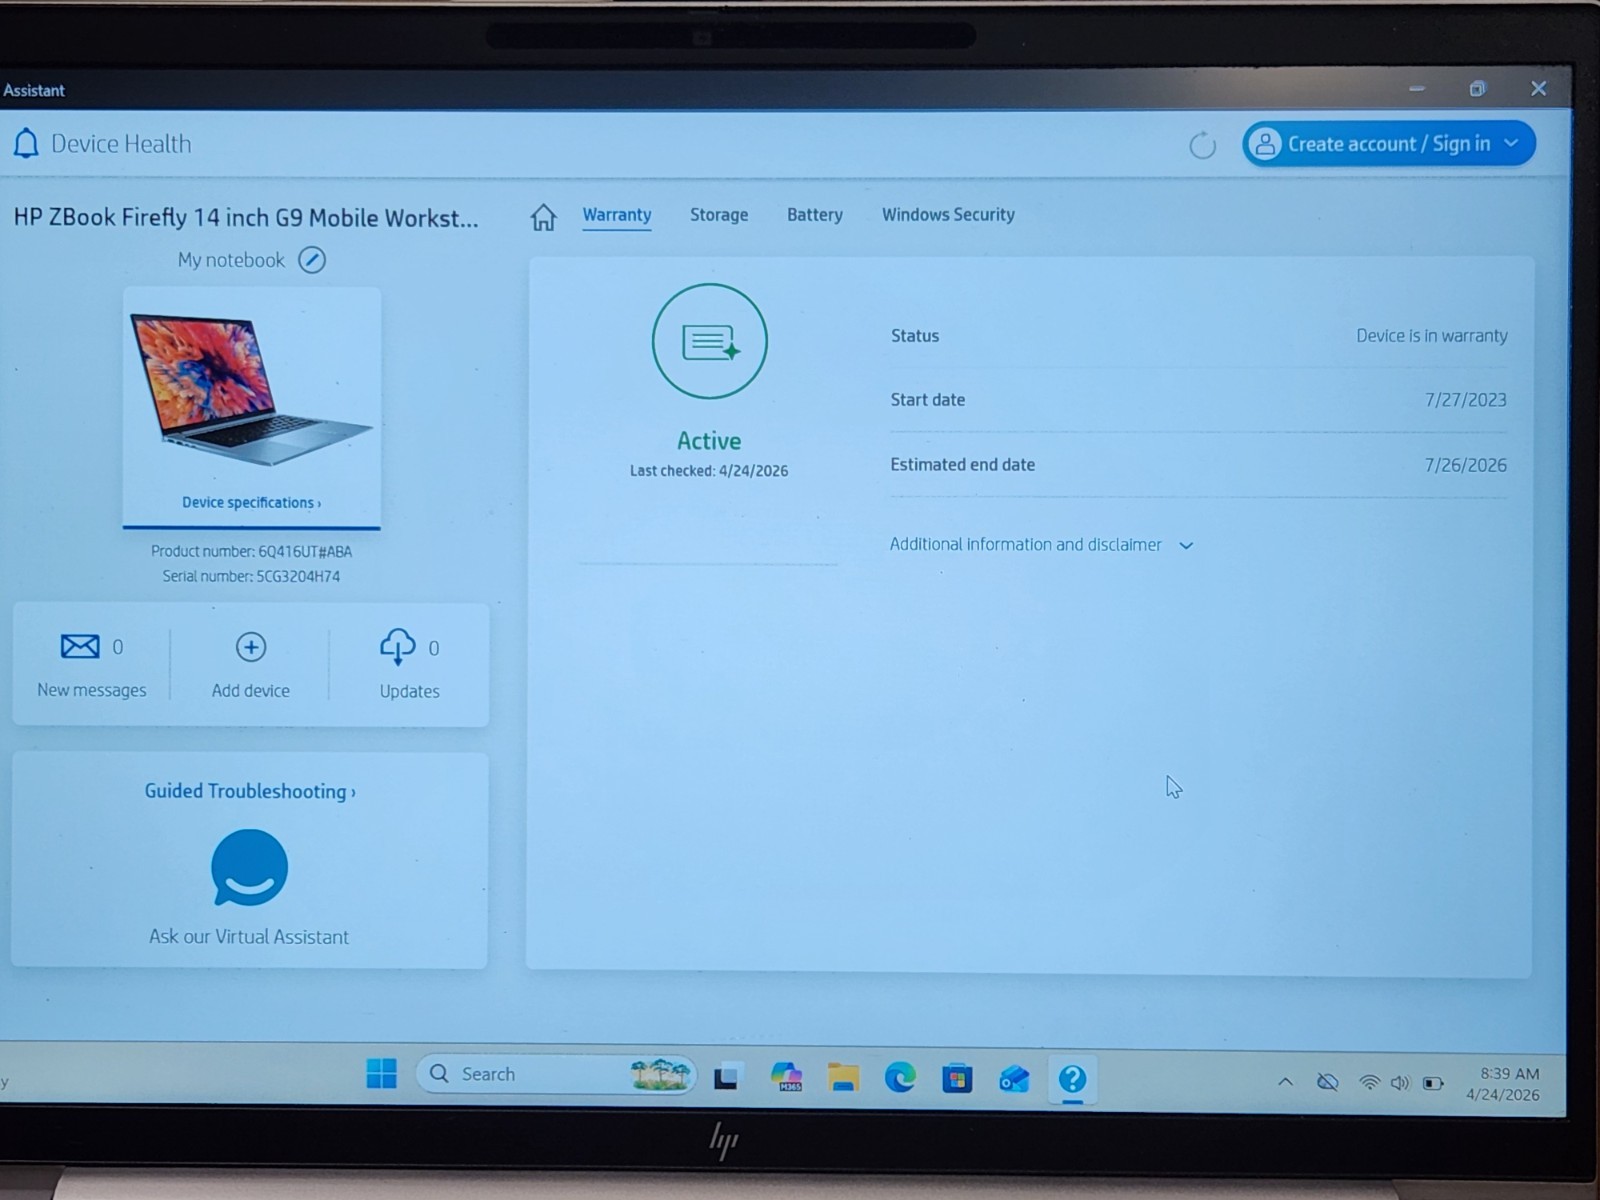Image resolution: width=1600 pixels, height=1200 pixels.
Task: Click Estimated end date value 7/26/2026
Action: click(1465, 465)
